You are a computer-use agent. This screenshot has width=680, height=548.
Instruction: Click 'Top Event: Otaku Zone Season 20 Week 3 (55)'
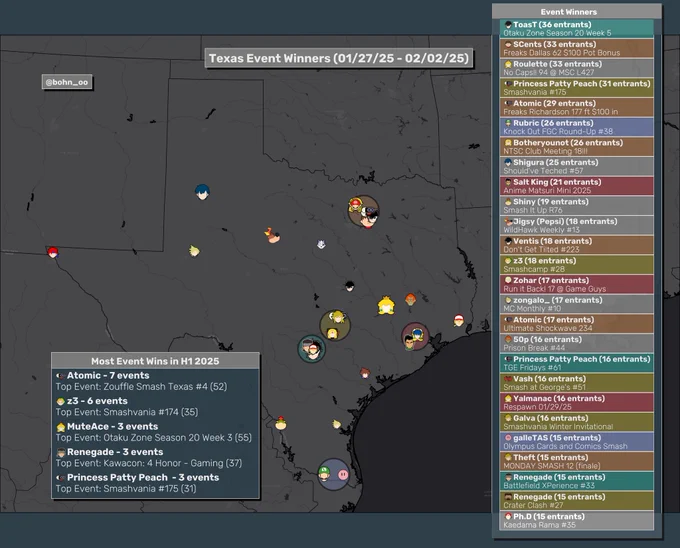click(154, 438)
